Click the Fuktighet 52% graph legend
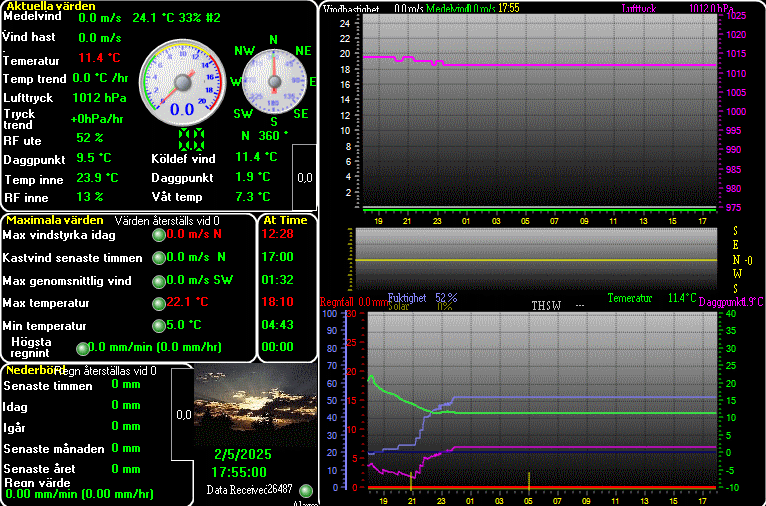Viewport: 766px width, 506px height. tap(423, 297)
